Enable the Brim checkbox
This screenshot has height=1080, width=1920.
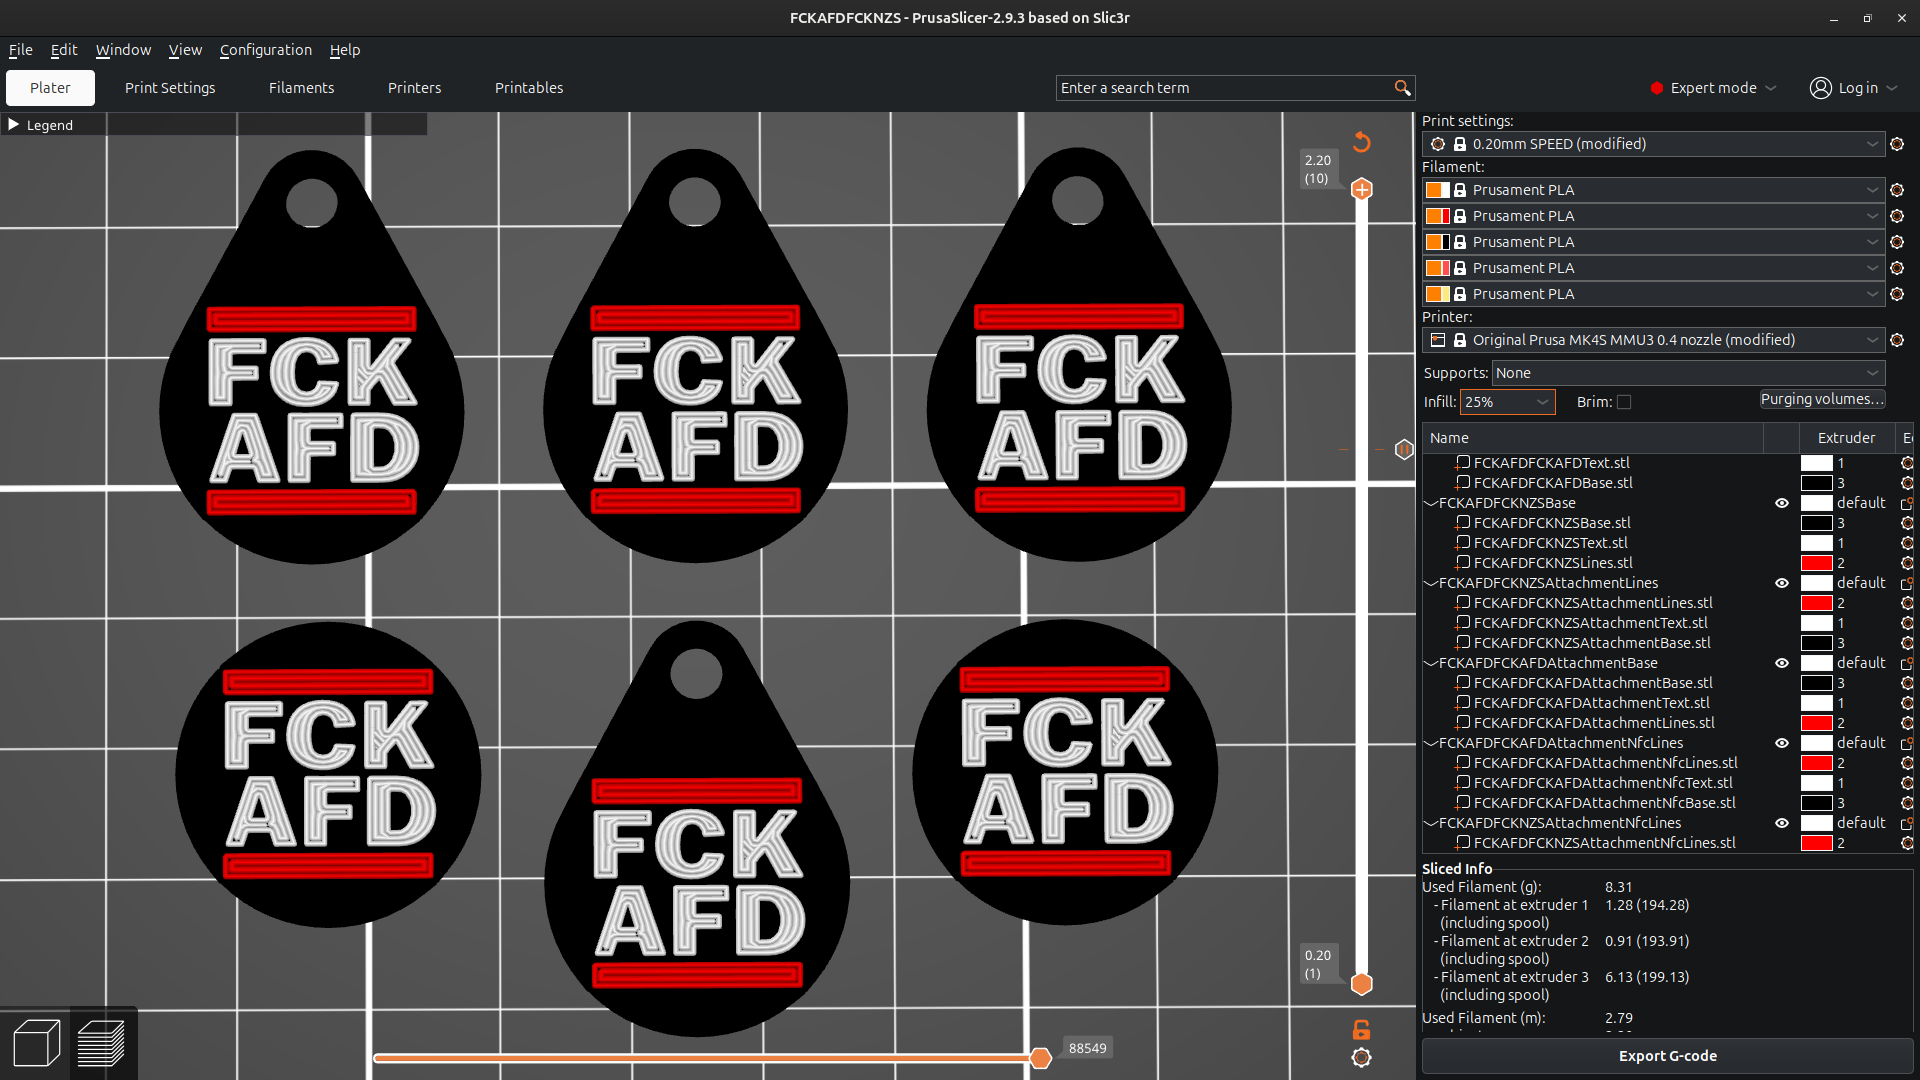(1624, 402)
